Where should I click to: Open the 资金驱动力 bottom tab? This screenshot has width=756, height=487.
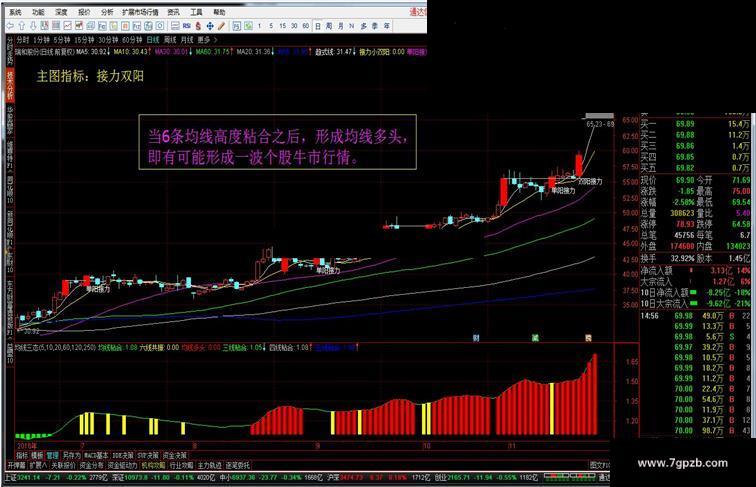pyautogui.click(x=122, y=466)
